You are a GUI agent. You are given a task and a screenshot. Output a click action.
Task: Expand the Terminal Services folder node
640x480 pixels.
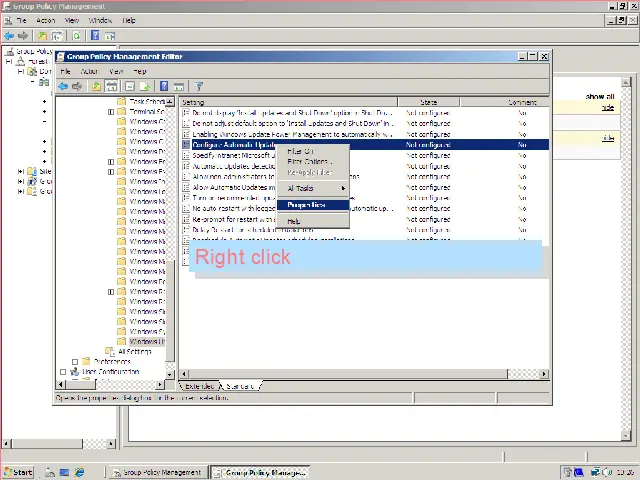pyautogui.click(x=111, y=111)
